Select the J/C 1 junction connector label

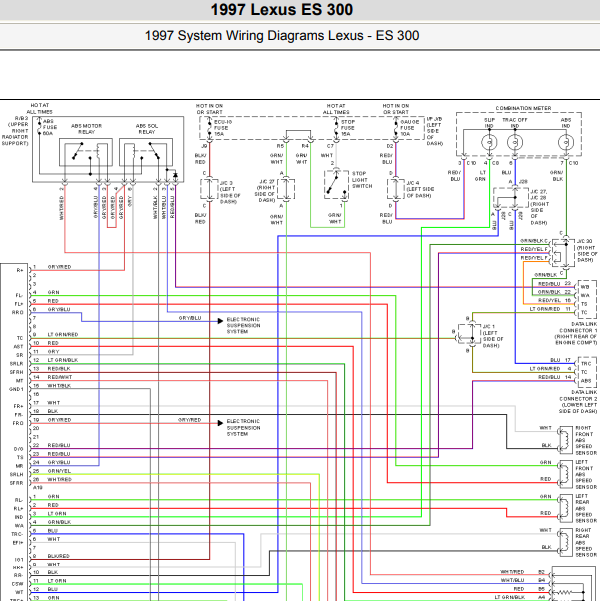click(x=492, y=336)
